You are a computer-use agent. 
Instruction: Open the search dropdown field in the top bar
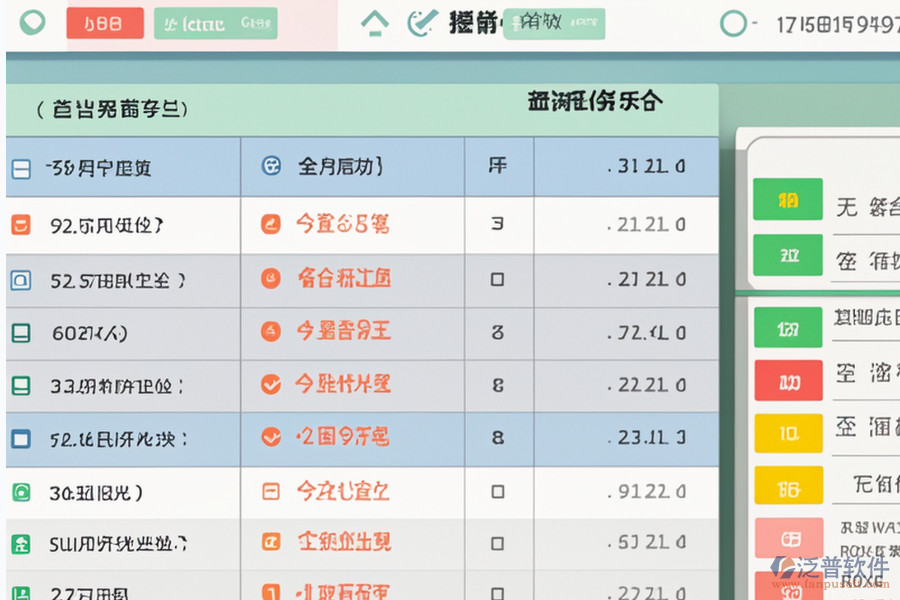[x=553, y=22]
